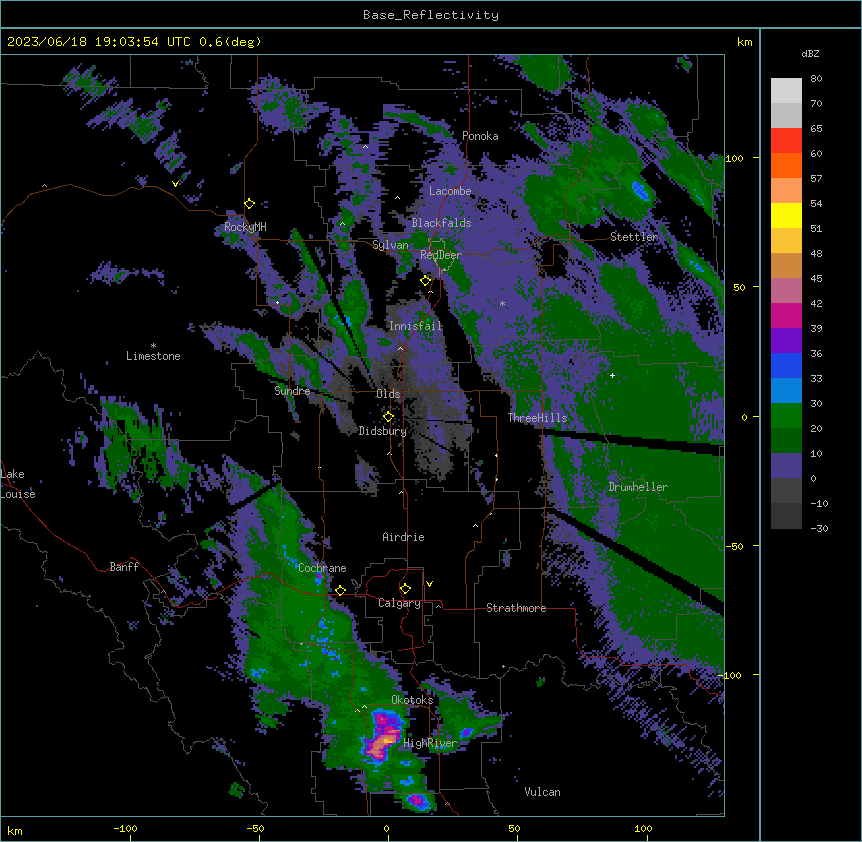Click the Limestone label
This screenshot has height=842, width=862.
click(x=153, y=356)
